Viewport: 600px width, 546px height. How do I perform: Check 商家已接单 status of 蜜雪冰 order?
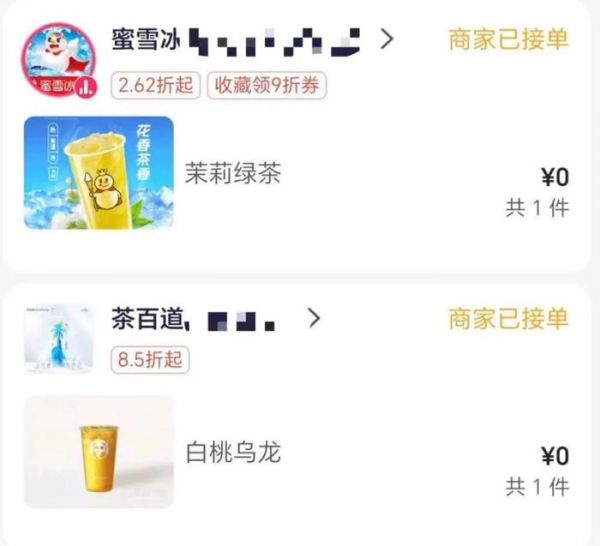[509, 39]
